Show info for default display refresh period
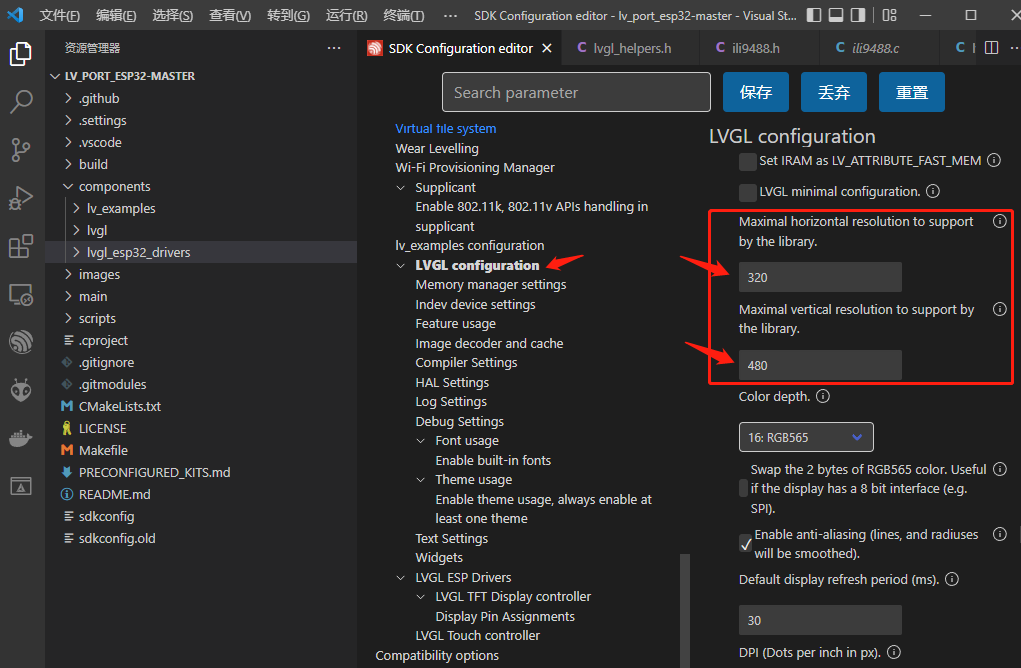Screen dimensions: 1021x668 pos(952,579)
